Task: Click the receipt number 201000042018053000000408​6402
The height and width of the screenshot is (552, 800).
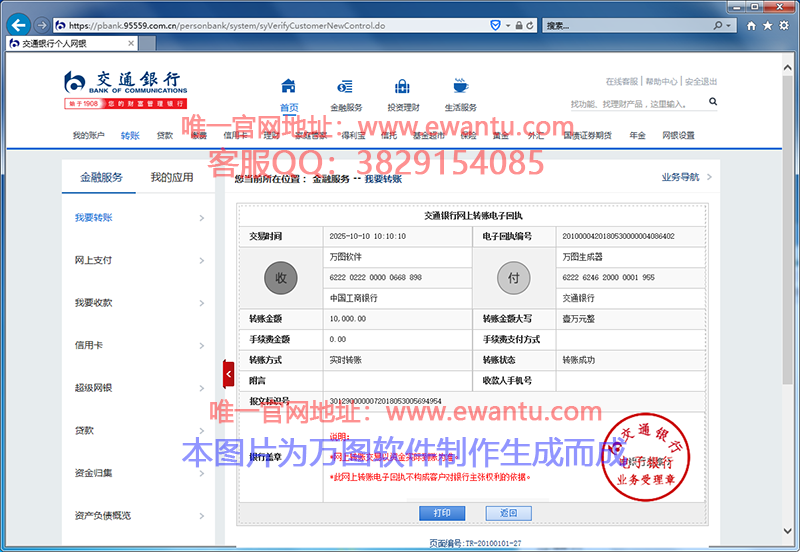Action: coord(618,236)
